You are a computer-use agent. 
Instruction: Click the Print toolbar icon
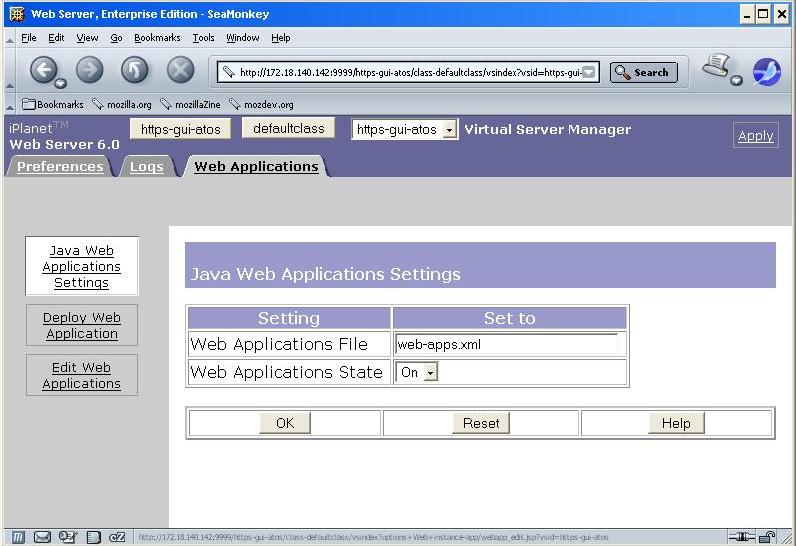pyautogui.click(x=715, y=66)
